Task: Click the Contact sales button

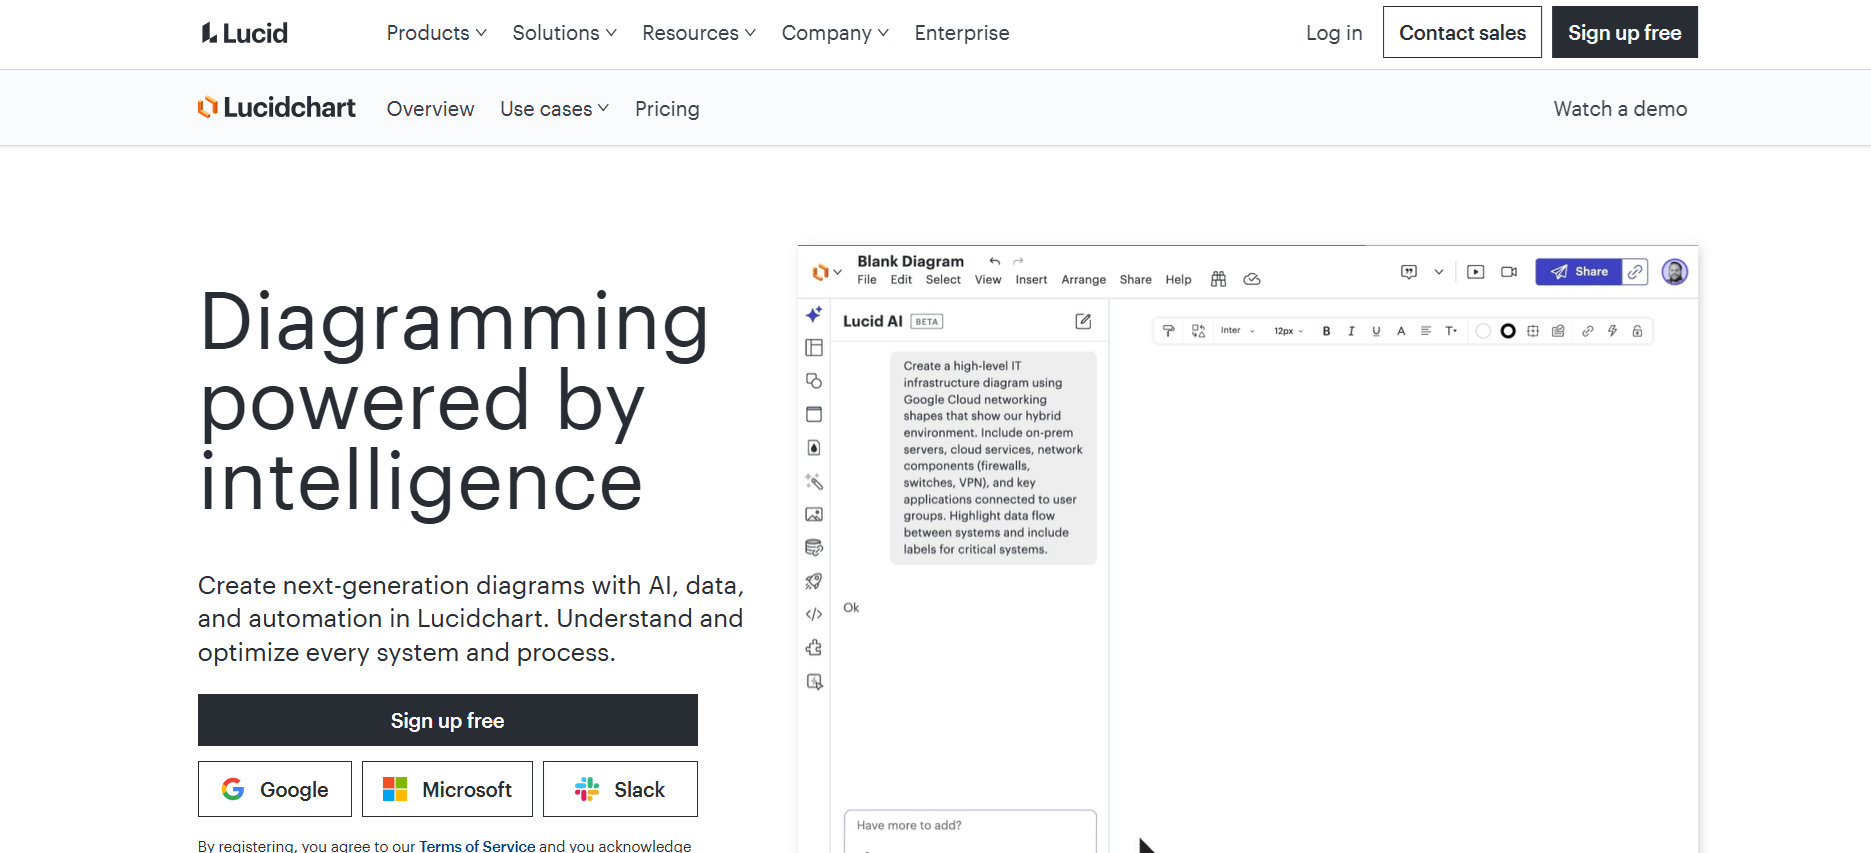Action: click(x=1462, y=32)
